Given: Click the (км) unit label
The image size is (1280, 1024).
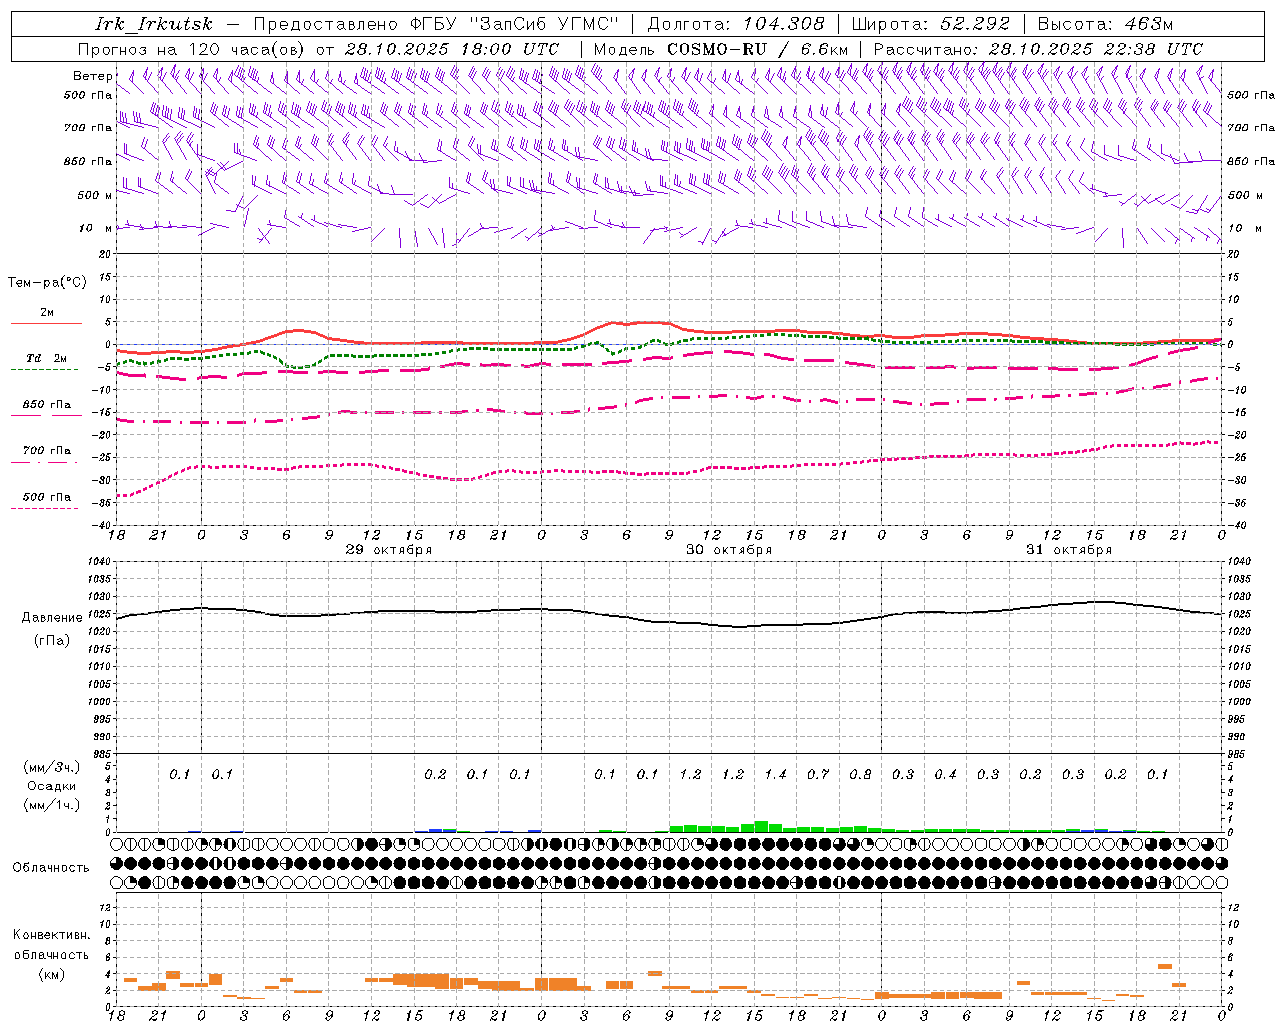Looking at the screenshot, I should point(52,974).
